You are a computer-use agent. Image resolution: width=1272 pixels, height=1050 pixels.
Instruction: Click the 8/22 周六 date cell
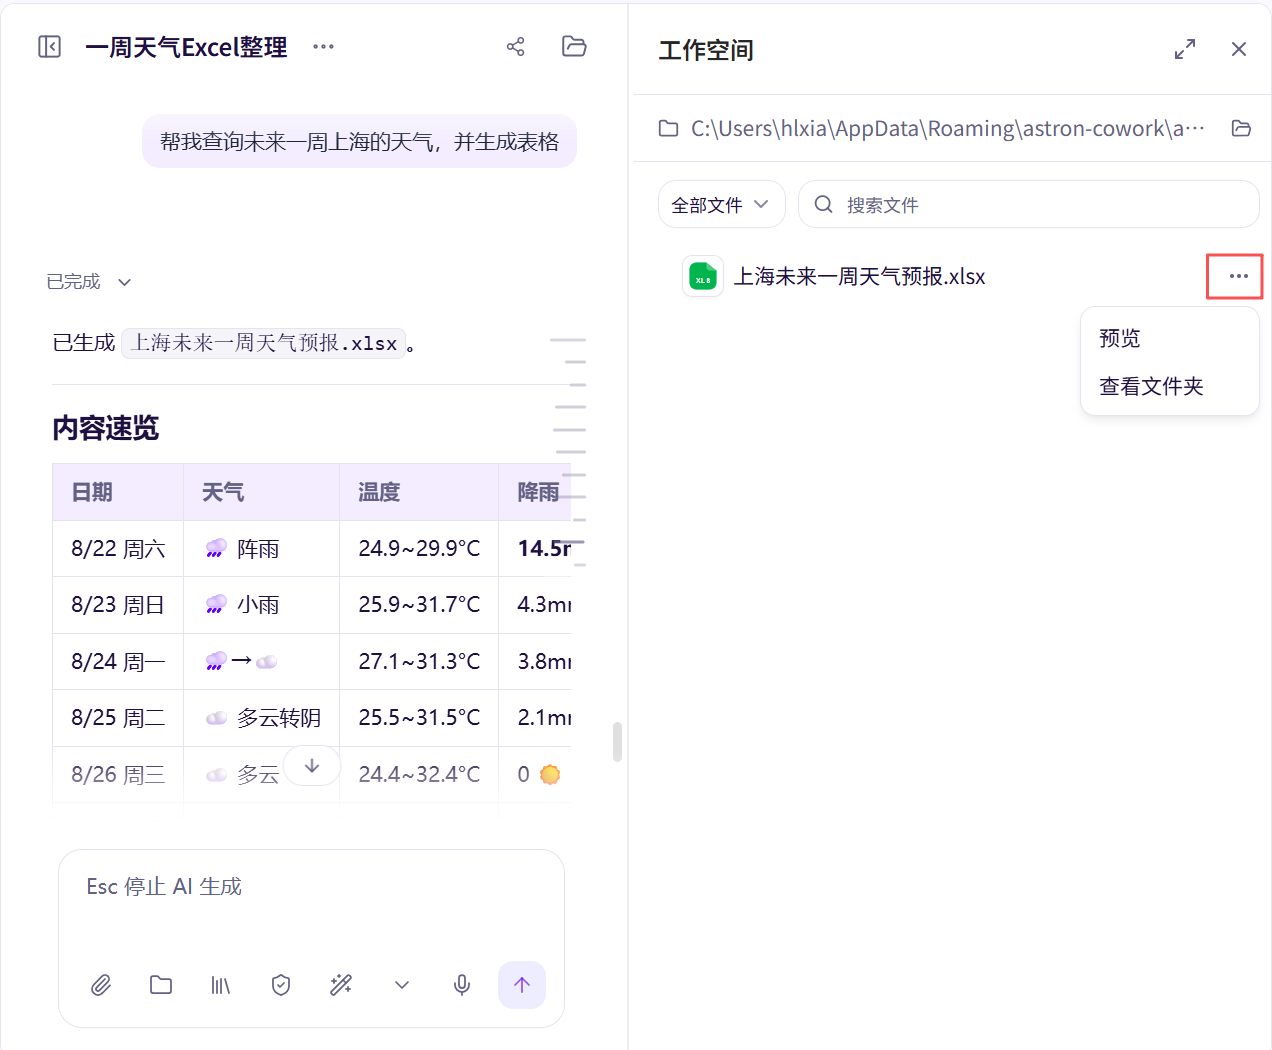118,549
